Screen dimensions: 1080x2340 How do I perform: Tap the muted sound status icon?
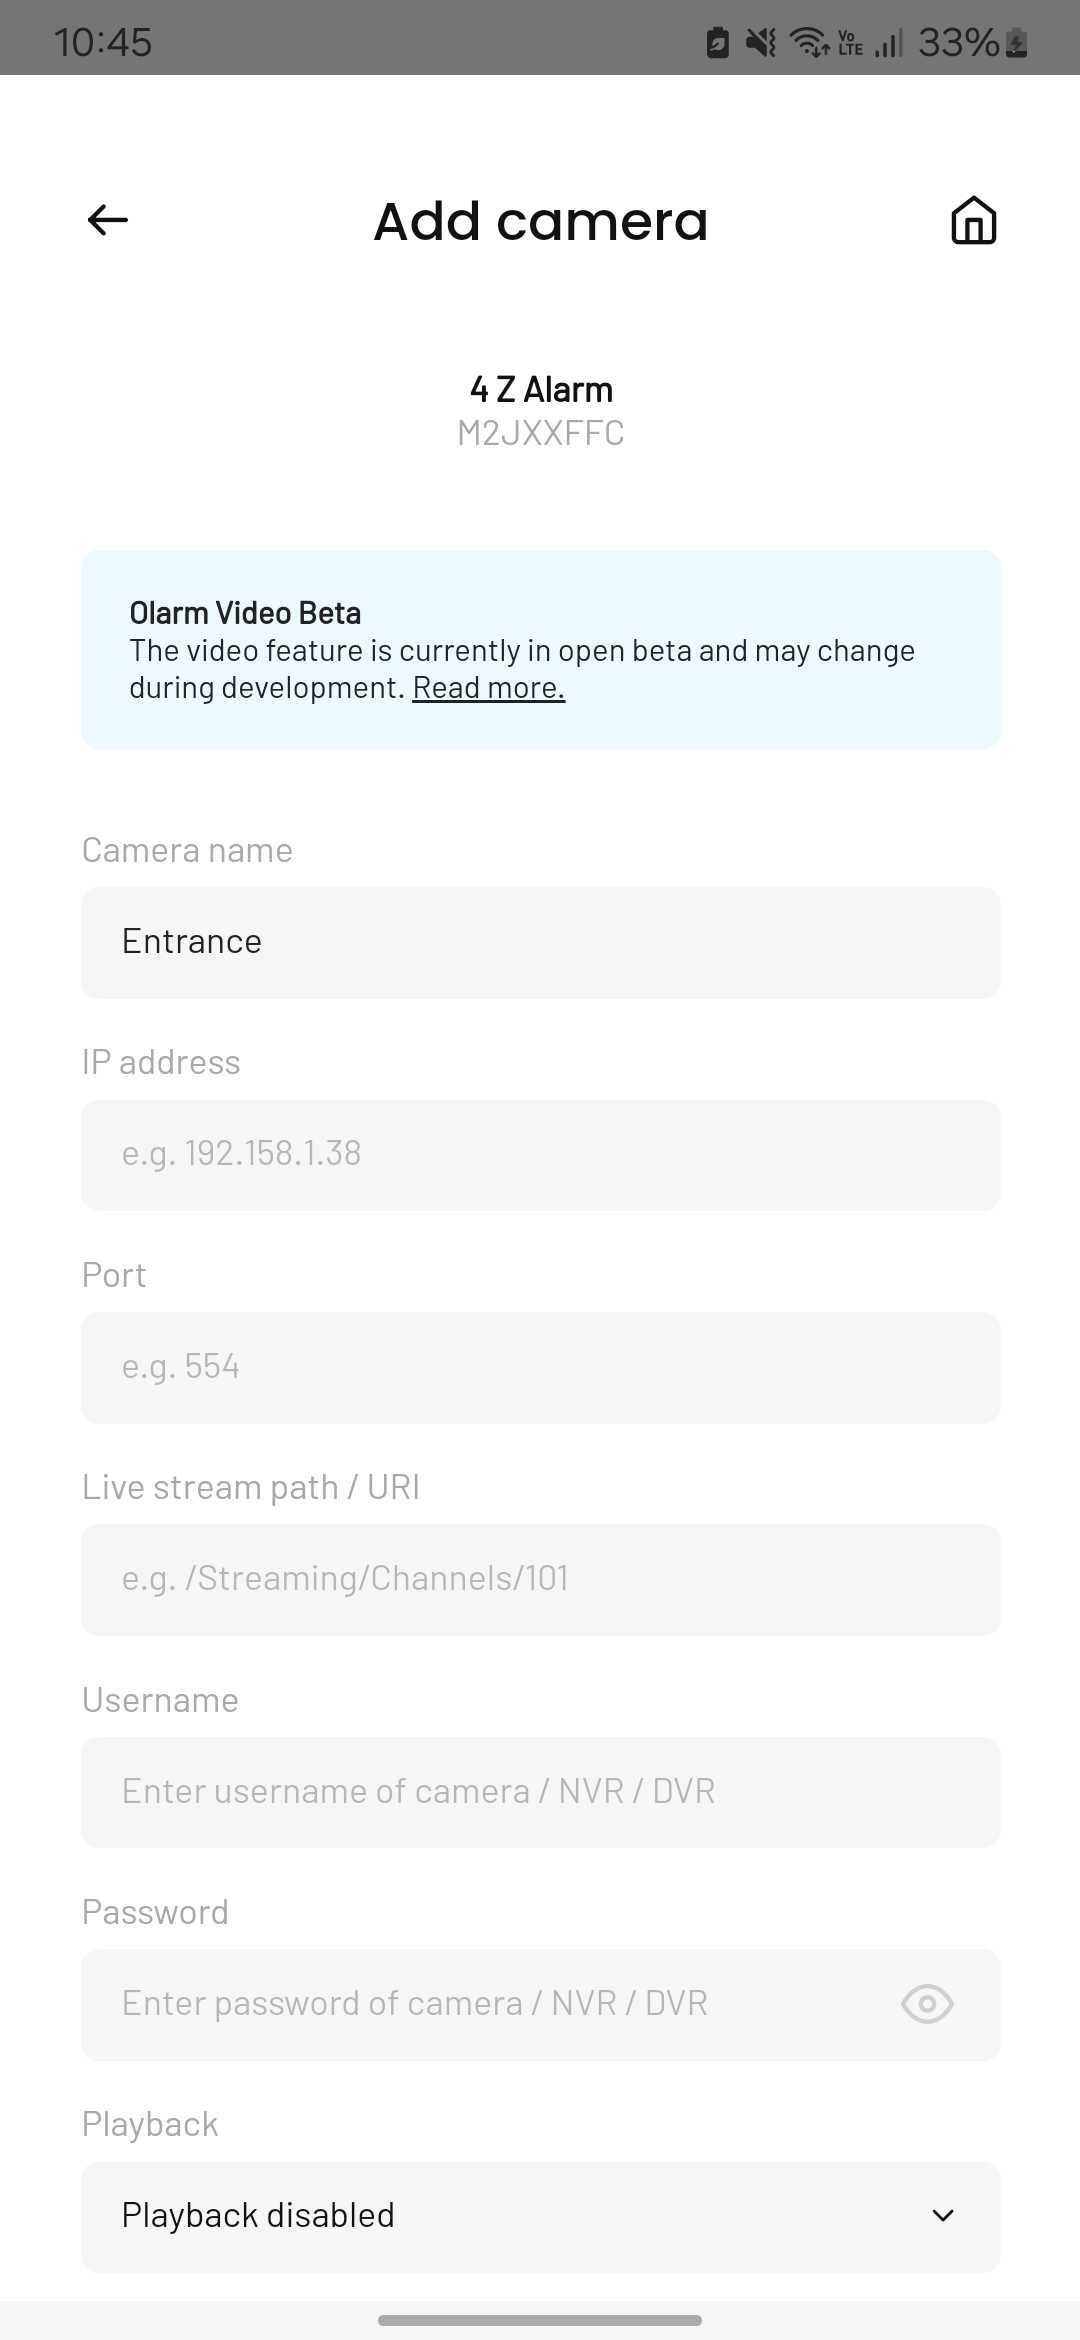(761, 42)
